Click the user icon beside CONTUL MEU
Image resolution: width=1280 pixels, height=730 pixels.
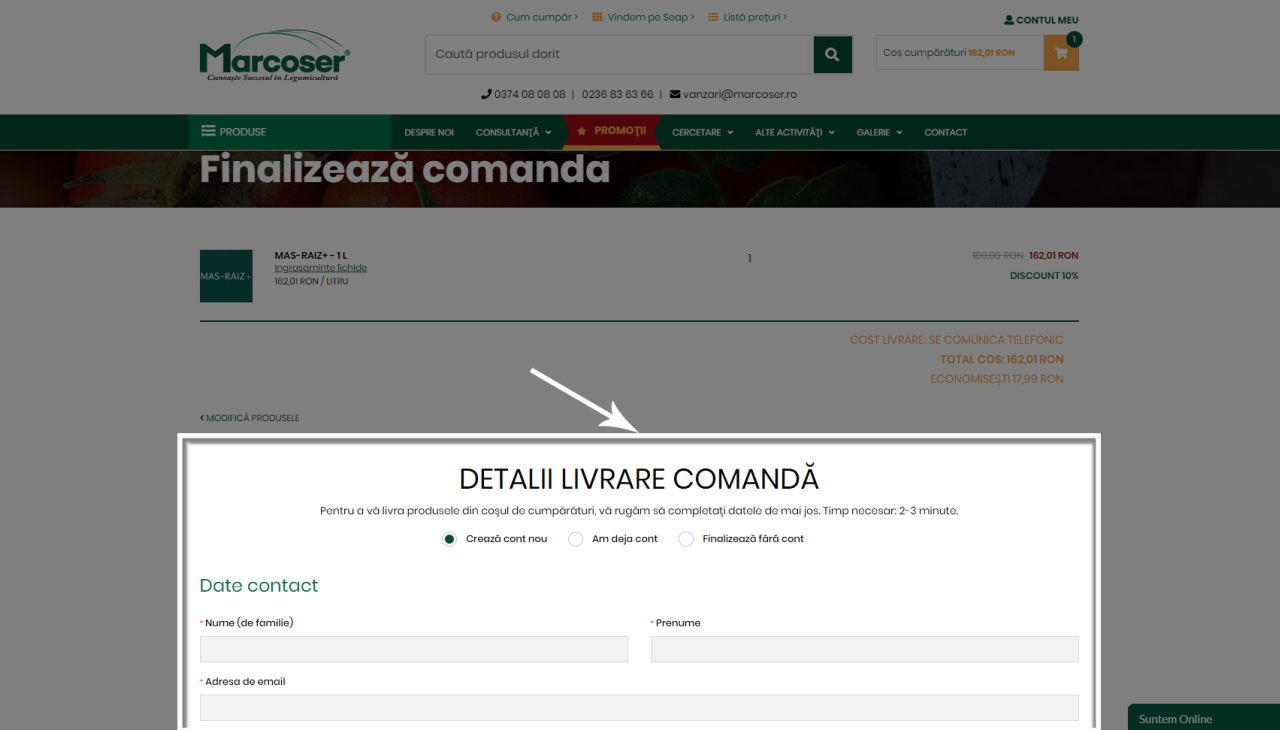[x=1009, y=20]
